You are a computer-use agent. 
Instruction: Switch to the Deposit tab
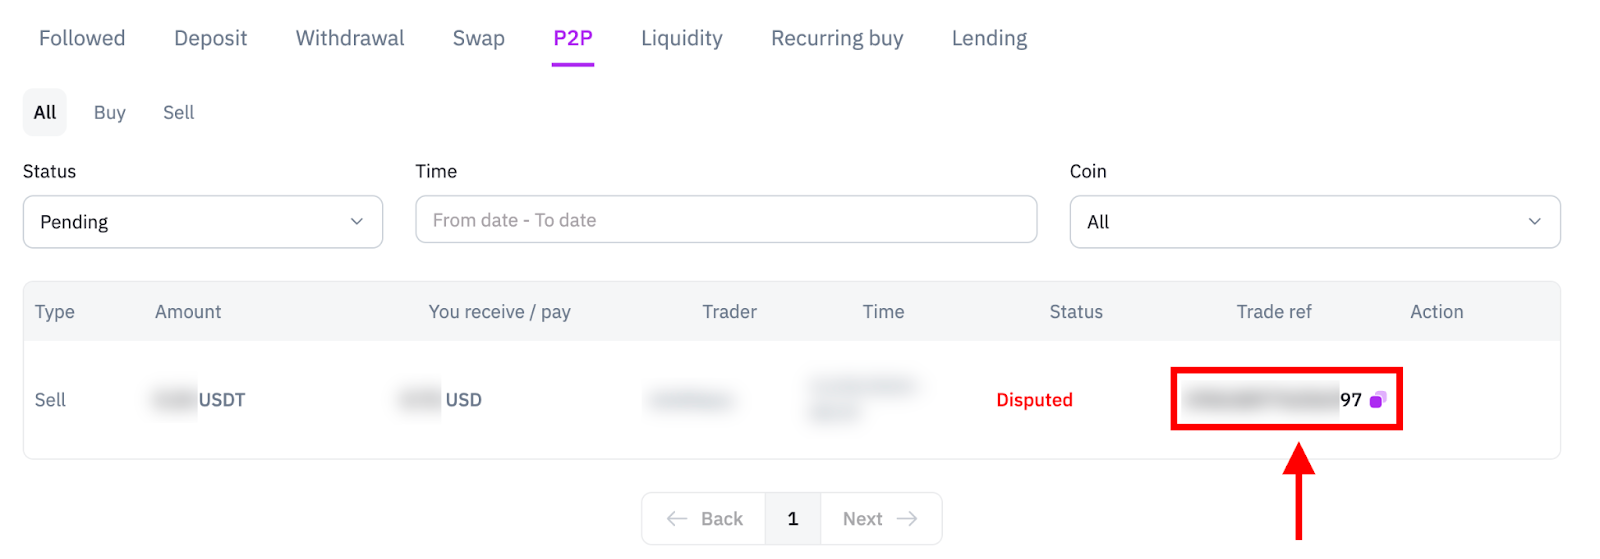pyautogui.click(x=210, y=38)
